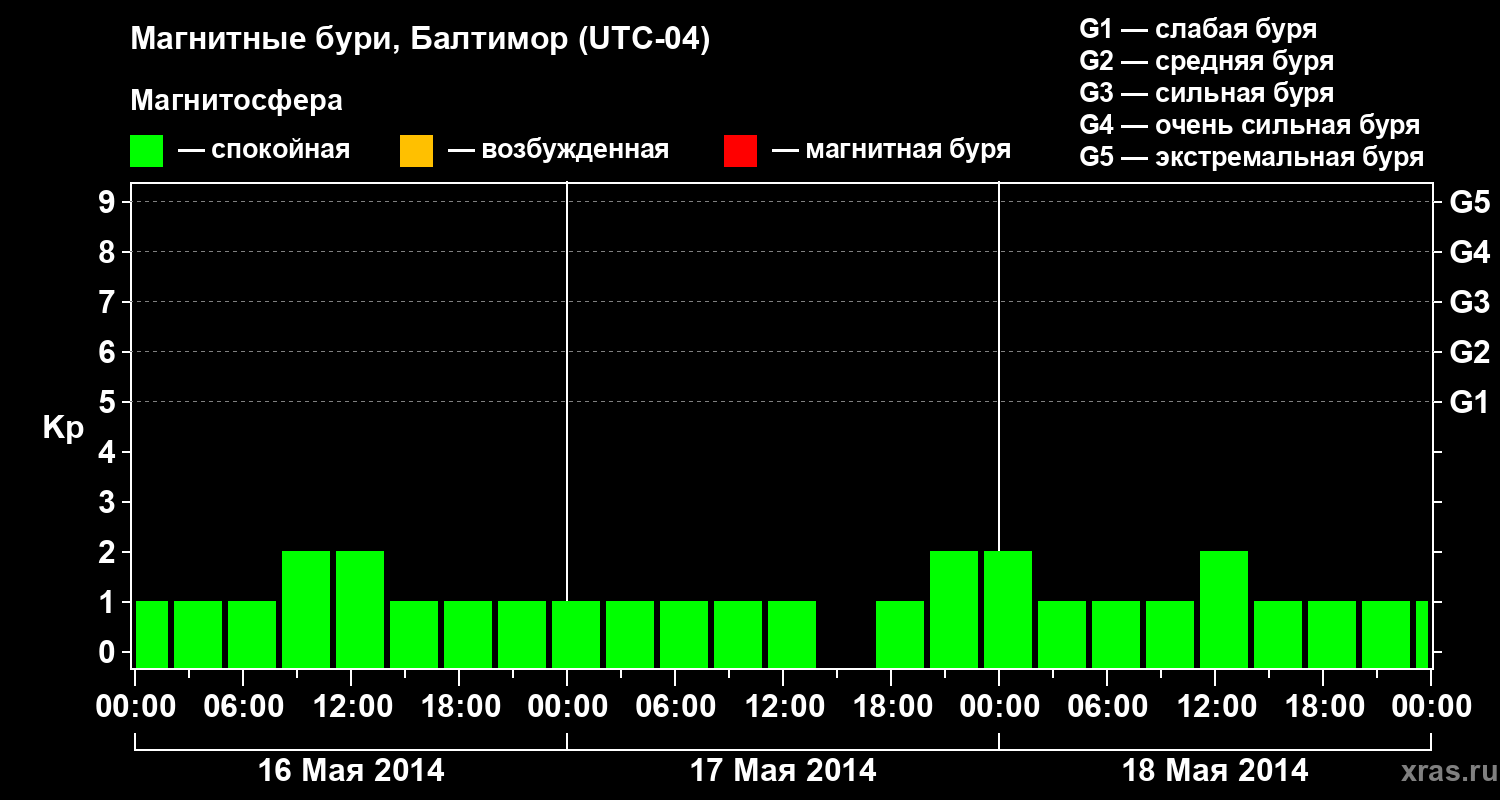This screenshot has width=1500, height=800.
Task: Click the 'G1 — слабая буря' legend line
Action: pos(1198,29)
